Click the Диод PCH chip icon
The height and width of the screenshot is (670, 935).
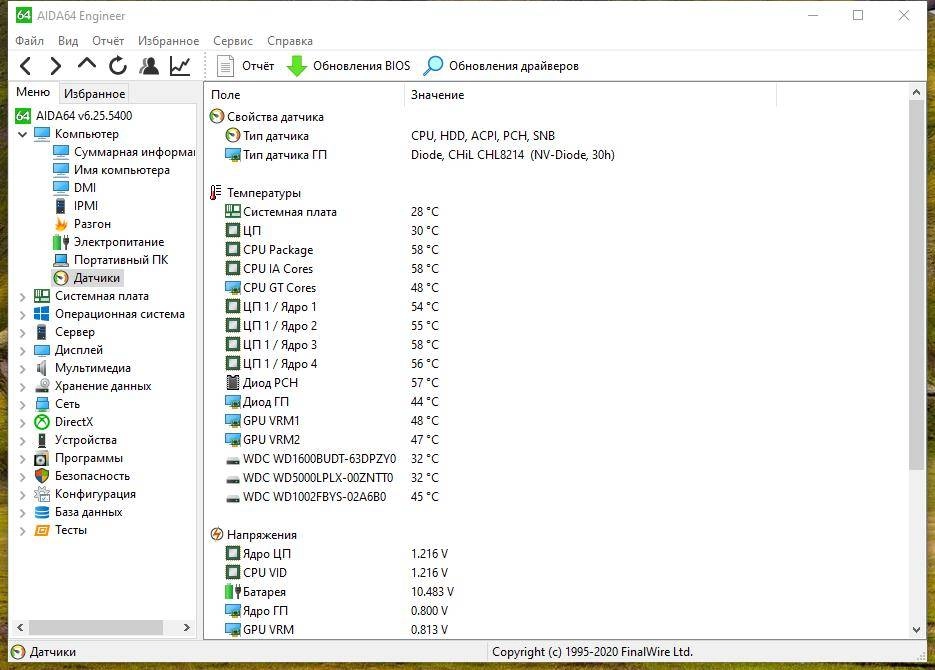point(233,383)
